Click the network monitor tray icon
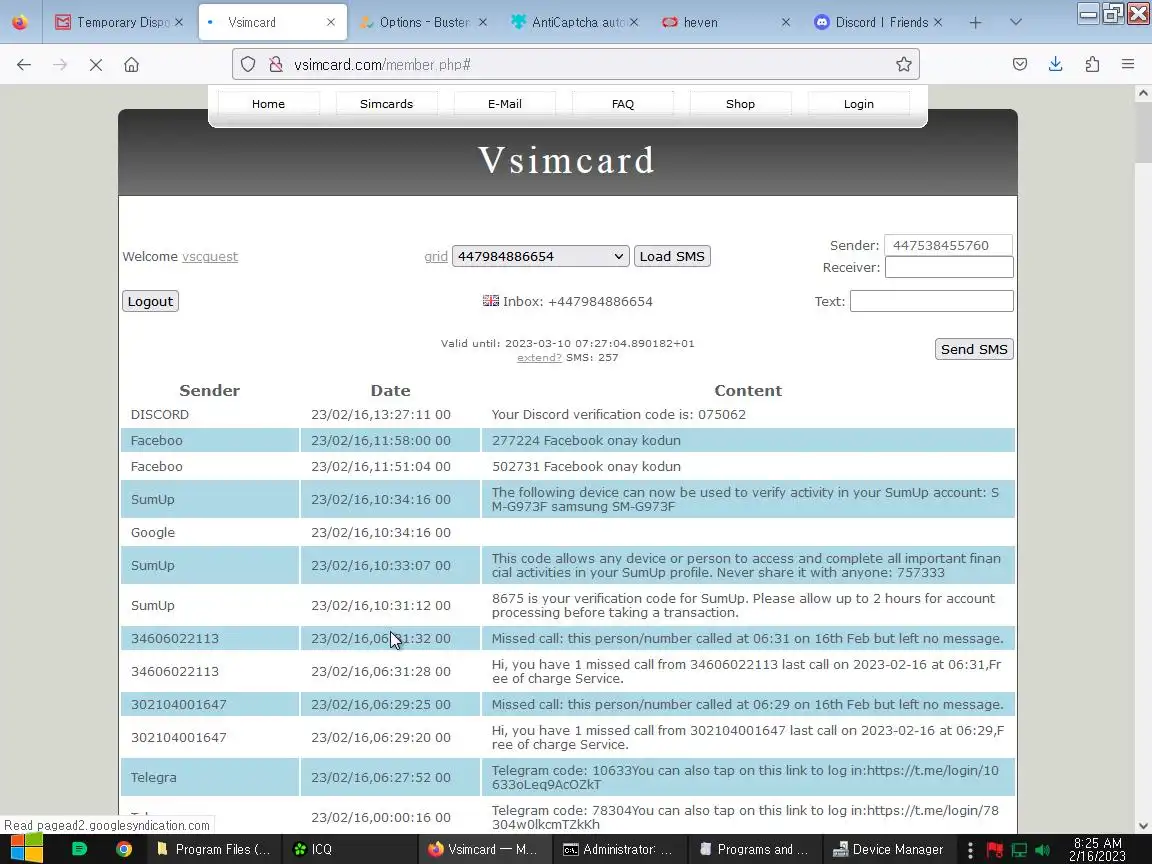Viewport: 1152px width, 864px height. coord(1019,850)
